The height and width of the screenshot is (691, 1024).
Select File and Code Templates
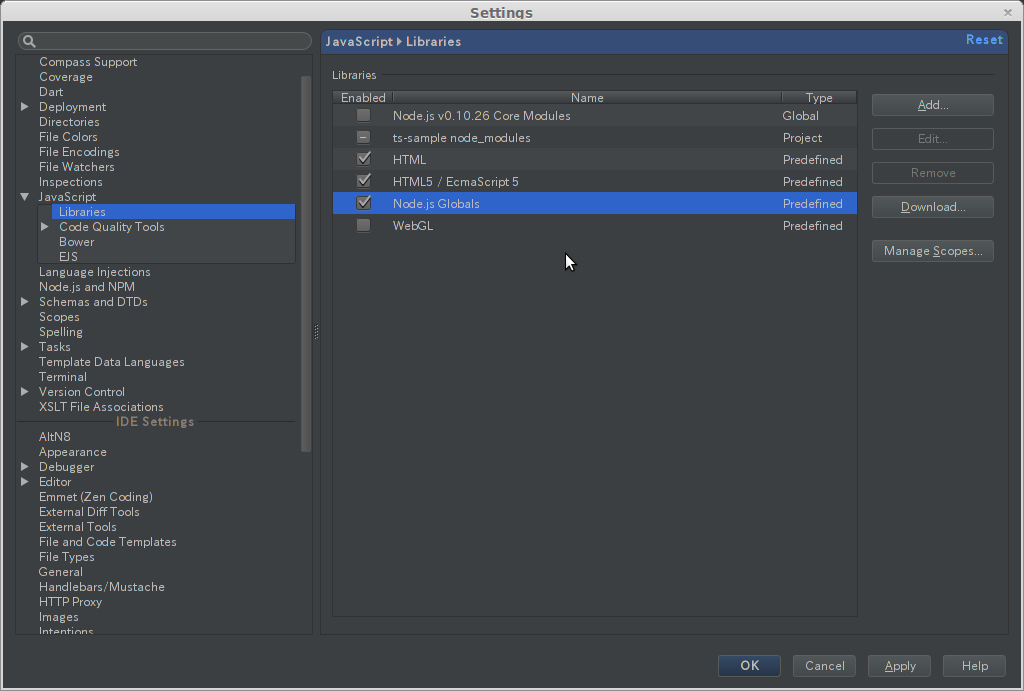pos(108,542)
